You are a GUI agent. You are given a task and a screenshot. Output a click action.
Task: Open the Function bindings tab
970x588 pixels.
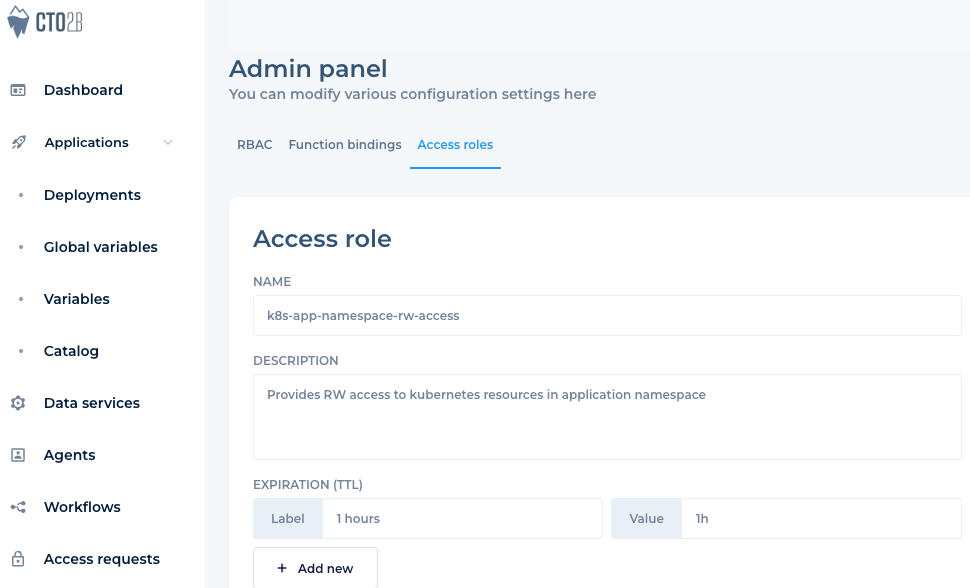point(345,145)
